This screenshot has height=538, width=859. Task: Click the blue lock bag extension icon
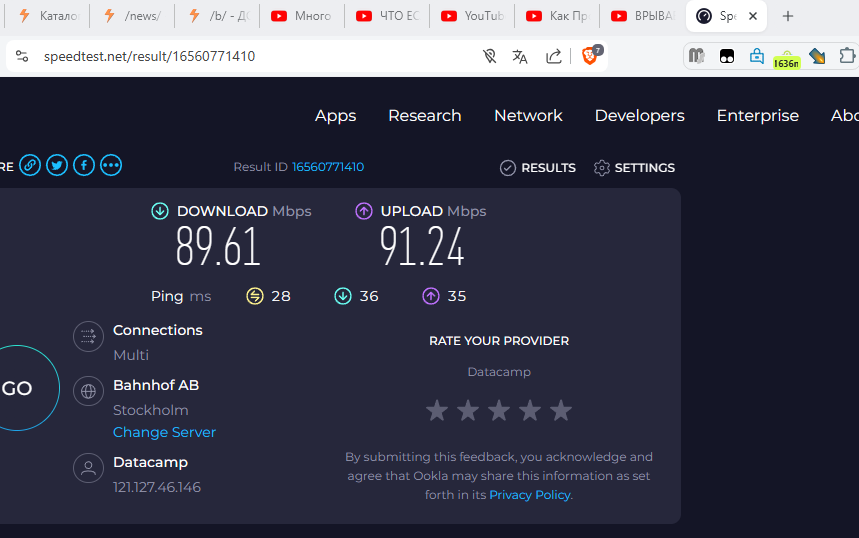pyautogui.click(x=757, y=56)
